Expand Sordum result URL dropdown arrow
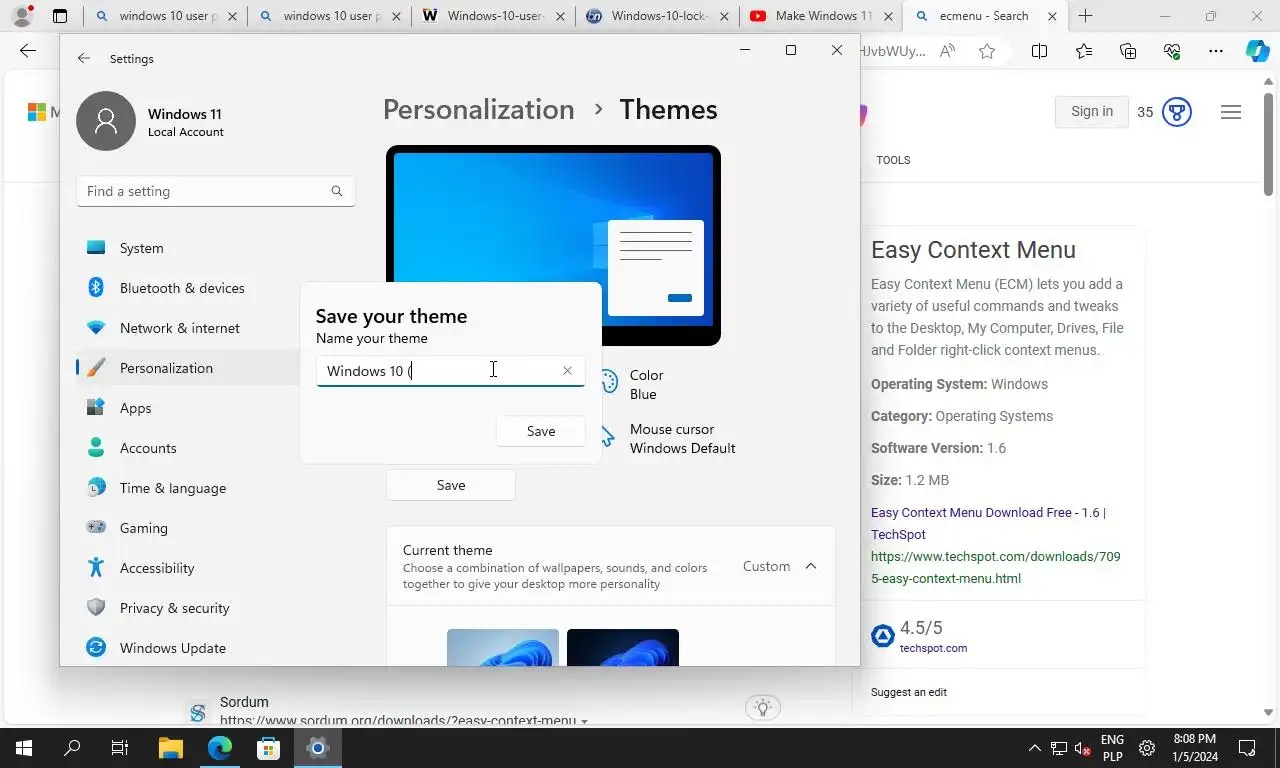 click(x=584, y=721)
